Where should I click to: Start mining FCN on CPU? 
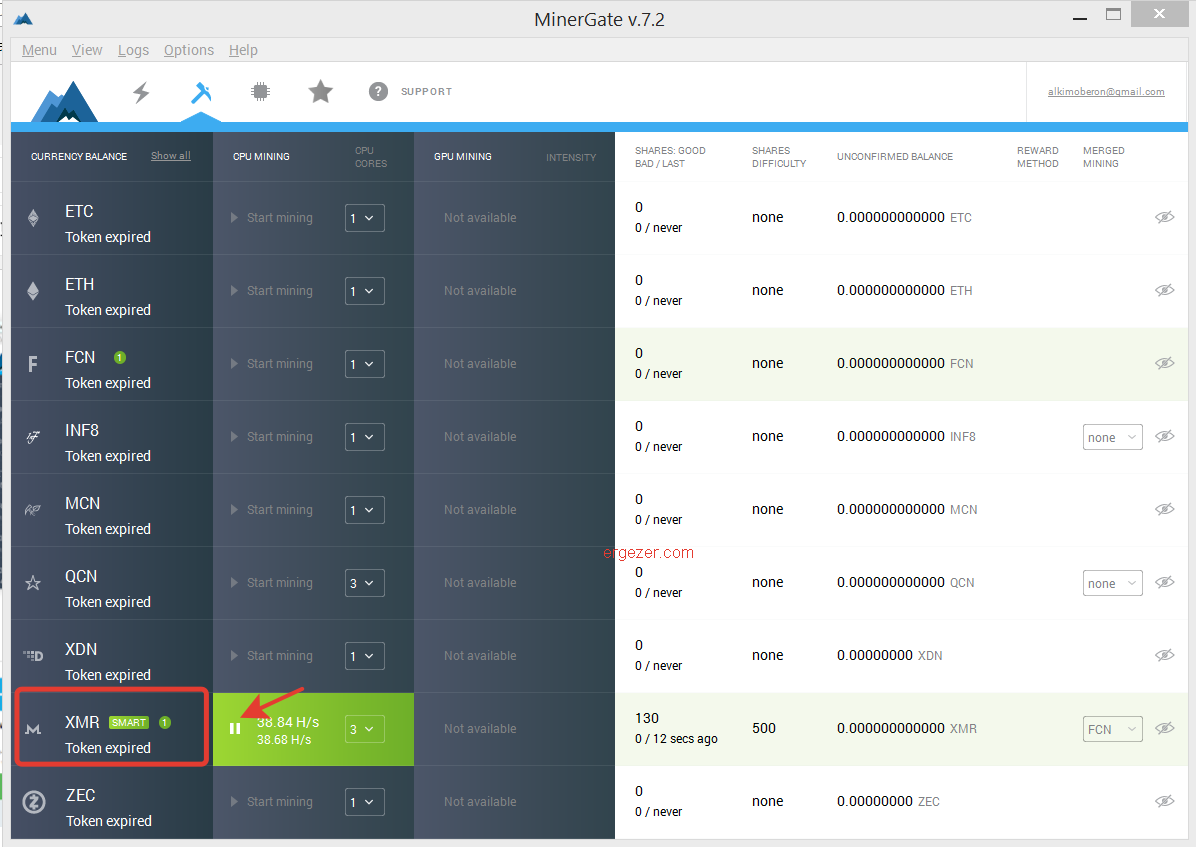[272, 364]
